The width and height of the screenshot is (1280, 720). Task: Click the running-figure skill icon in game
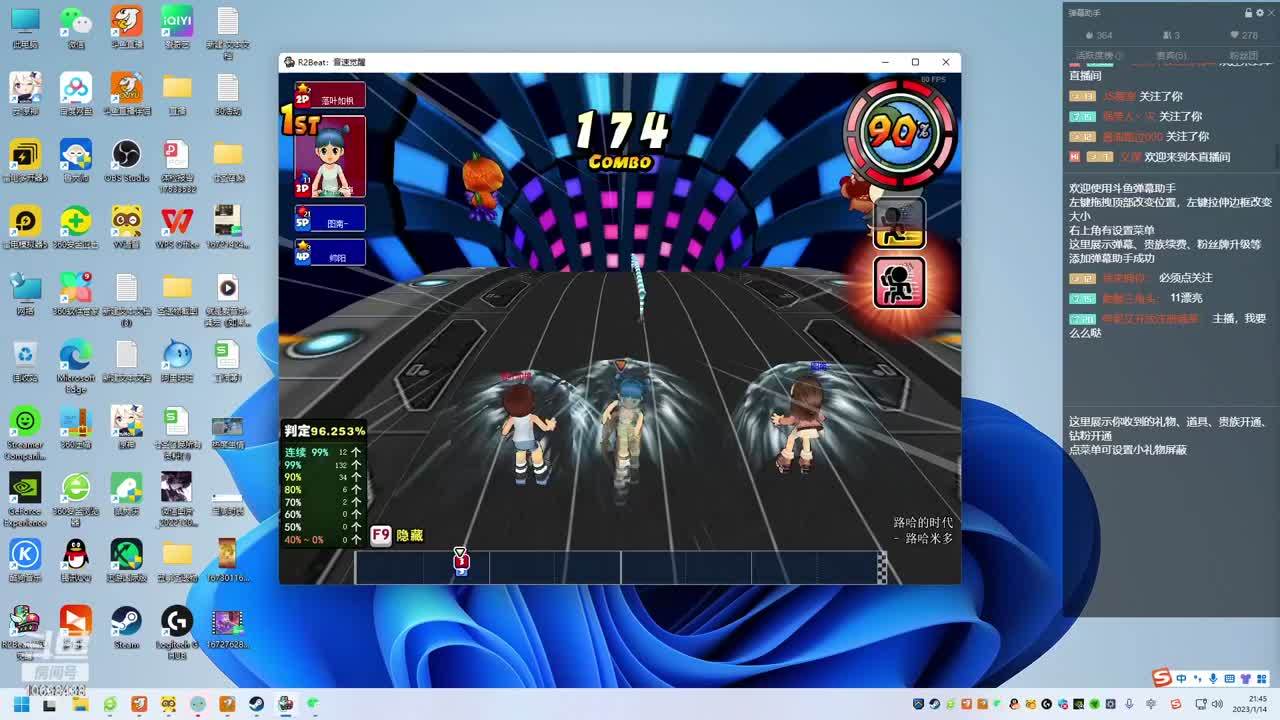click(x=899, y=282)
